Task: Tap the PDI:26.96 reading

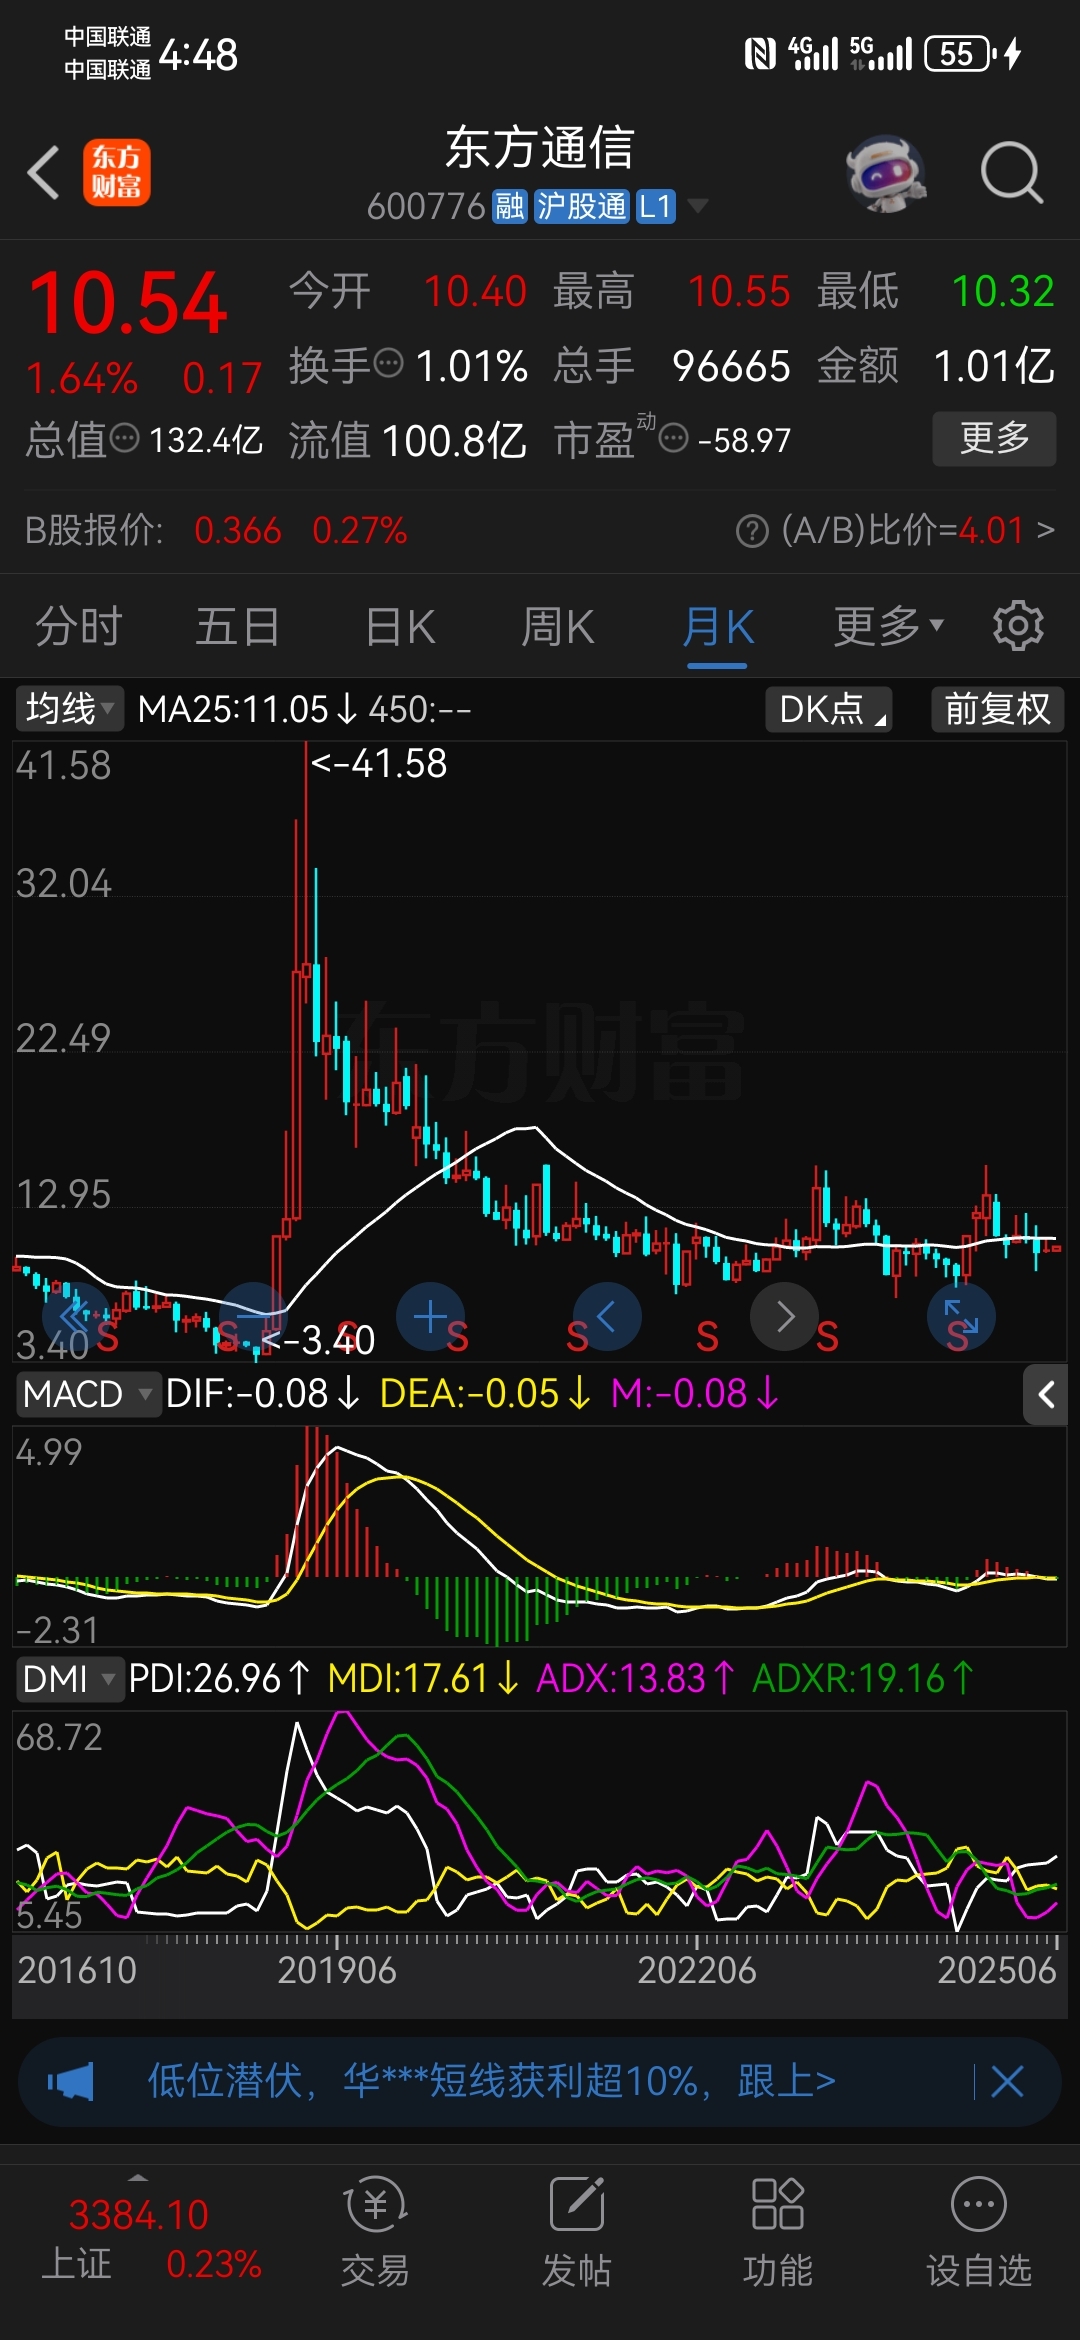Action: (220, 1679)
